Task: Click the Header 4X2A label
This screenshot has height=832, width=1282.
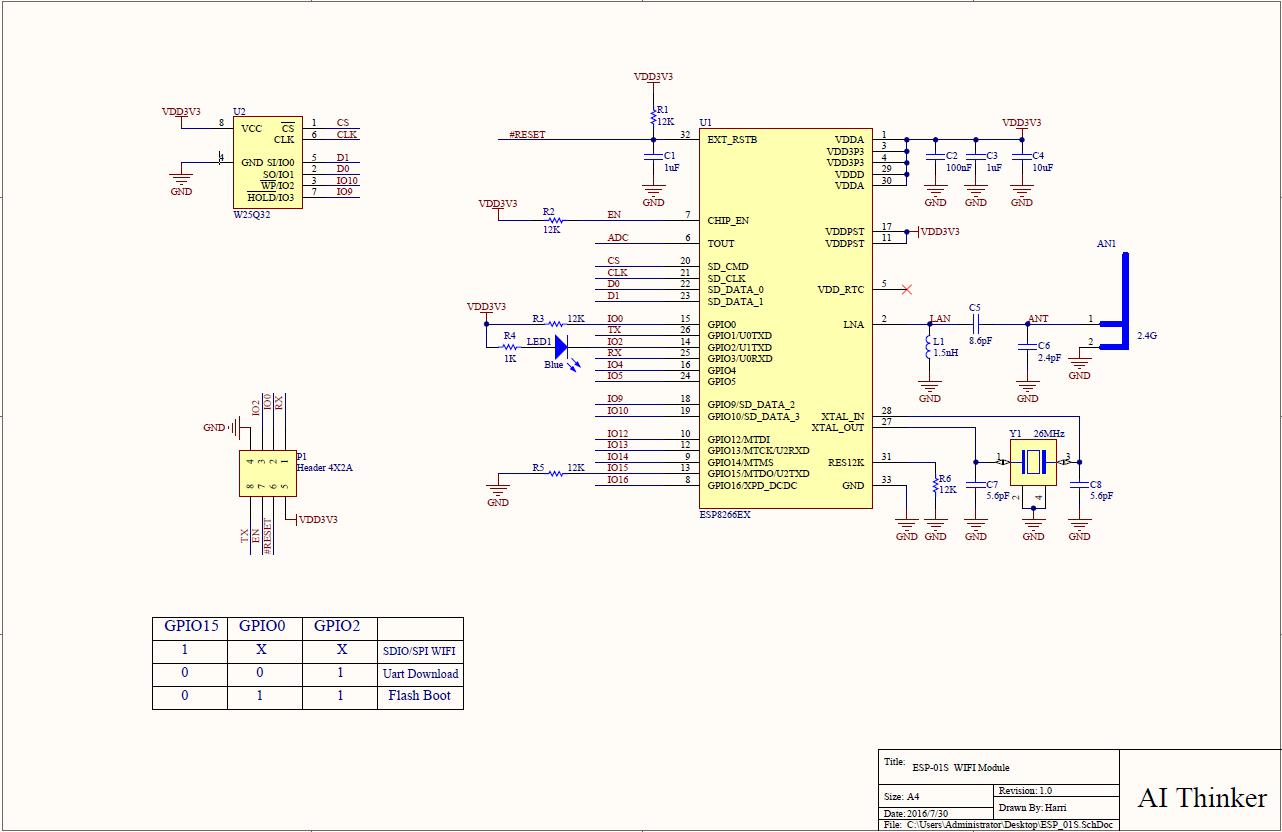Action: 325,467
